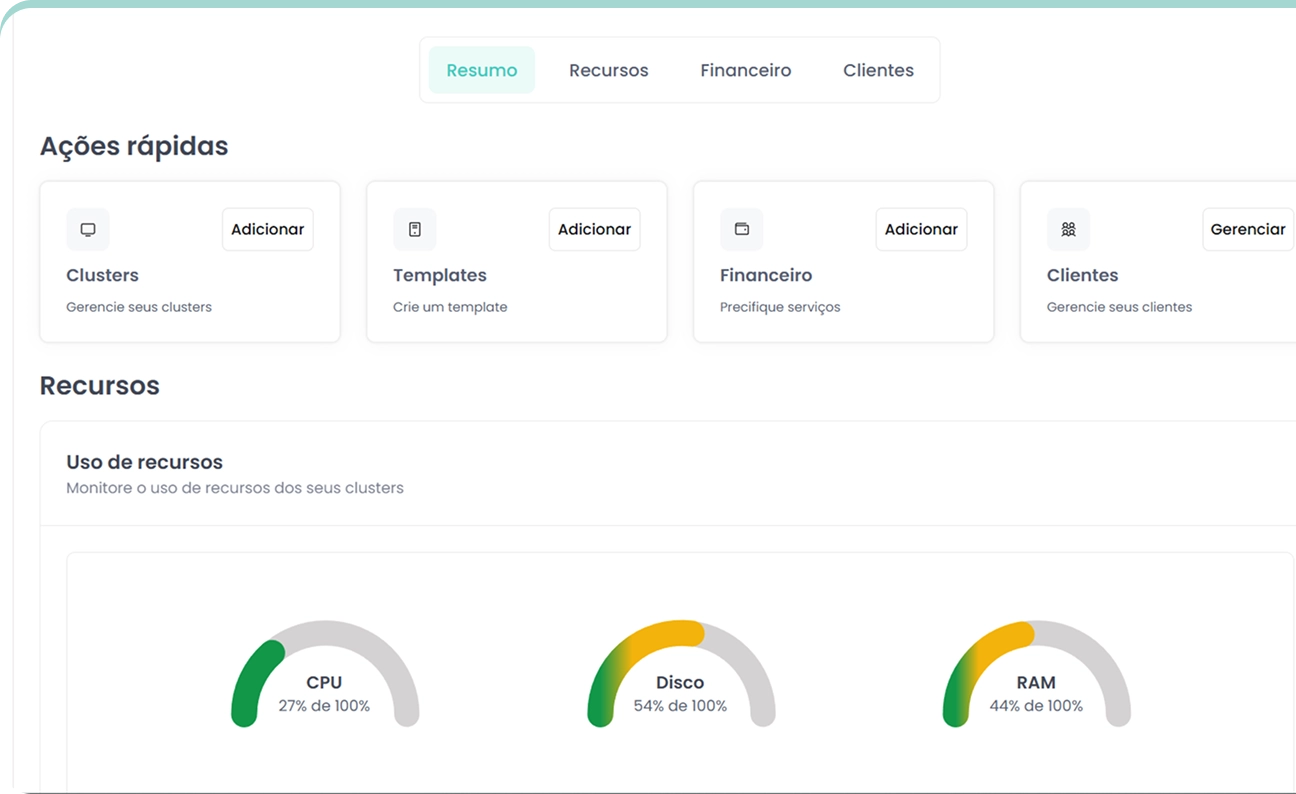This screenshot has height=794, width=1296.
Task: Open the Templates card title
Action: 440,275
